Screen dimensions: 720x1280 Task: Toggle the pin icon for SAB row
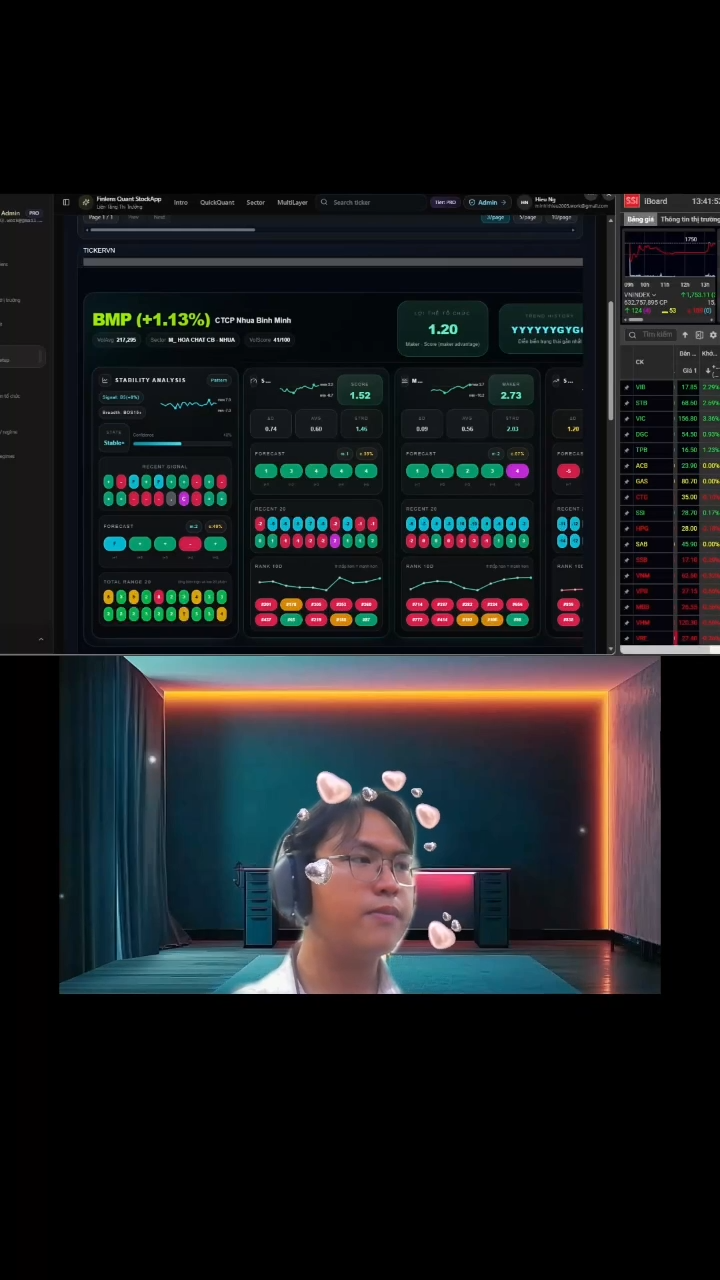click(x=627, y=544)
